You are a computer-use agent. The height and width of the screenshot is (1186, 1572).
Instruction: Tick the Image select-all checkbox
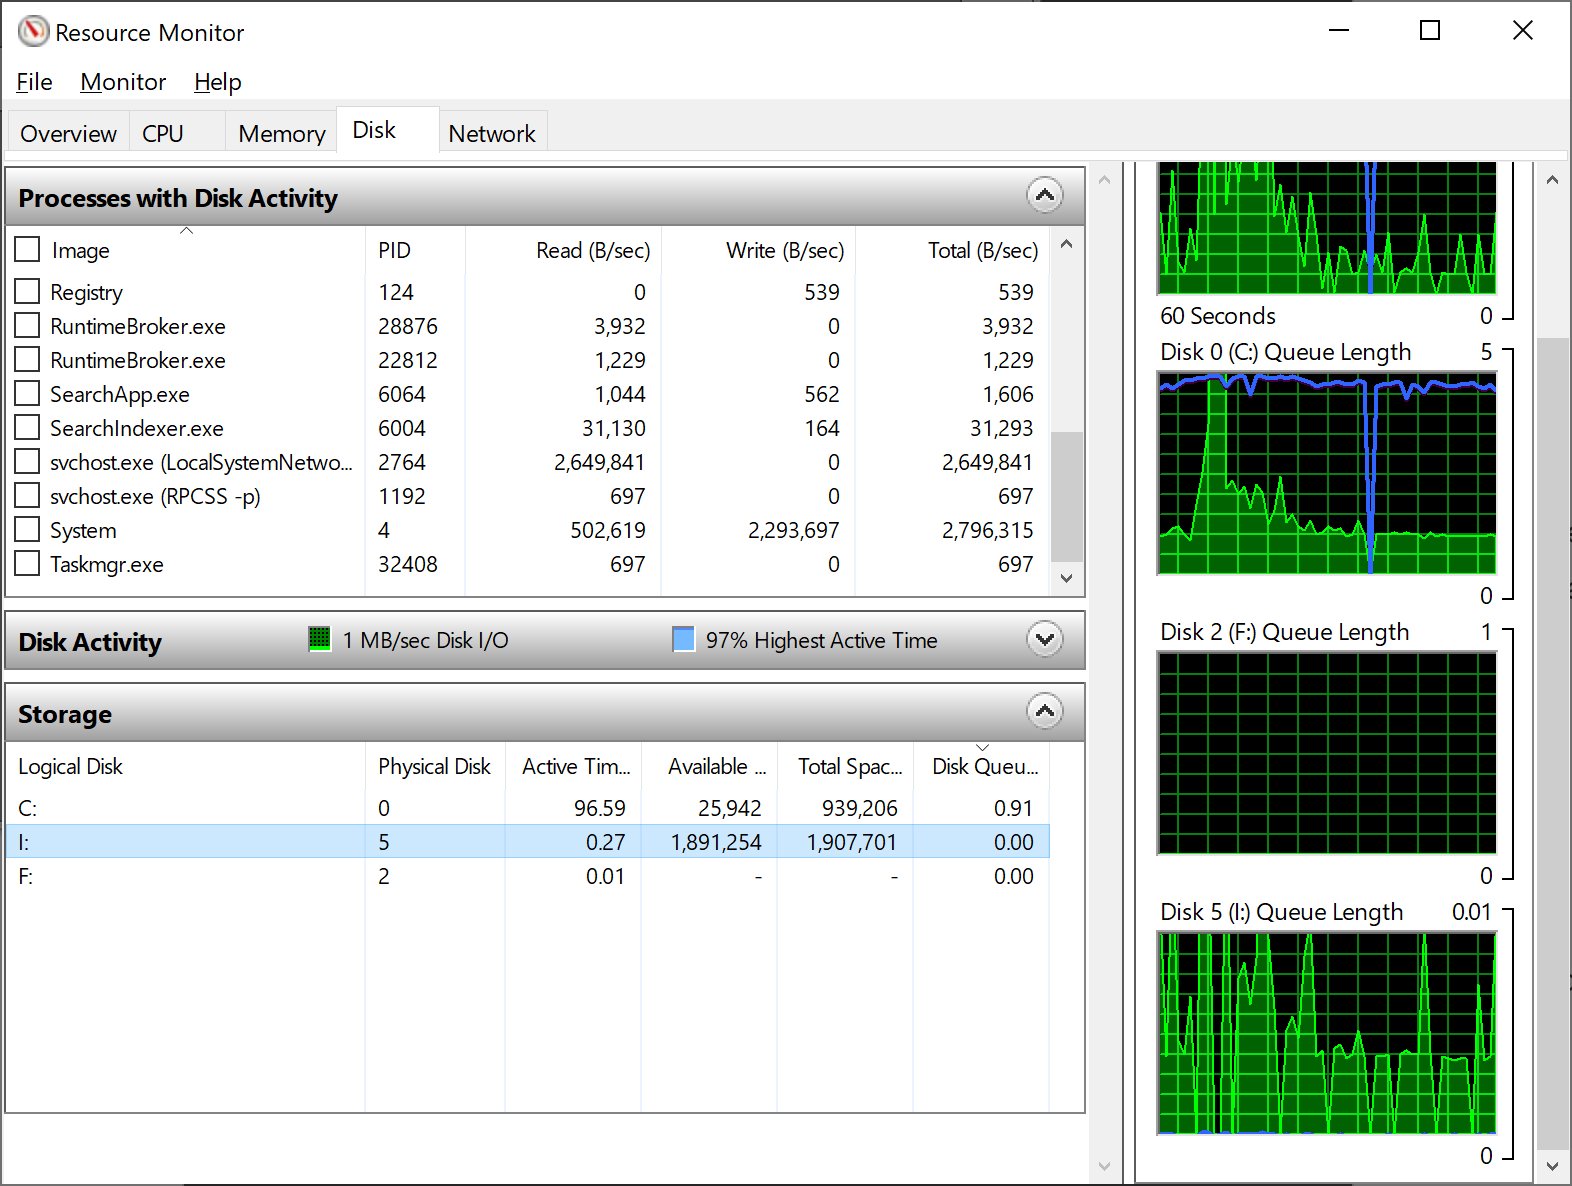[28, 249]
